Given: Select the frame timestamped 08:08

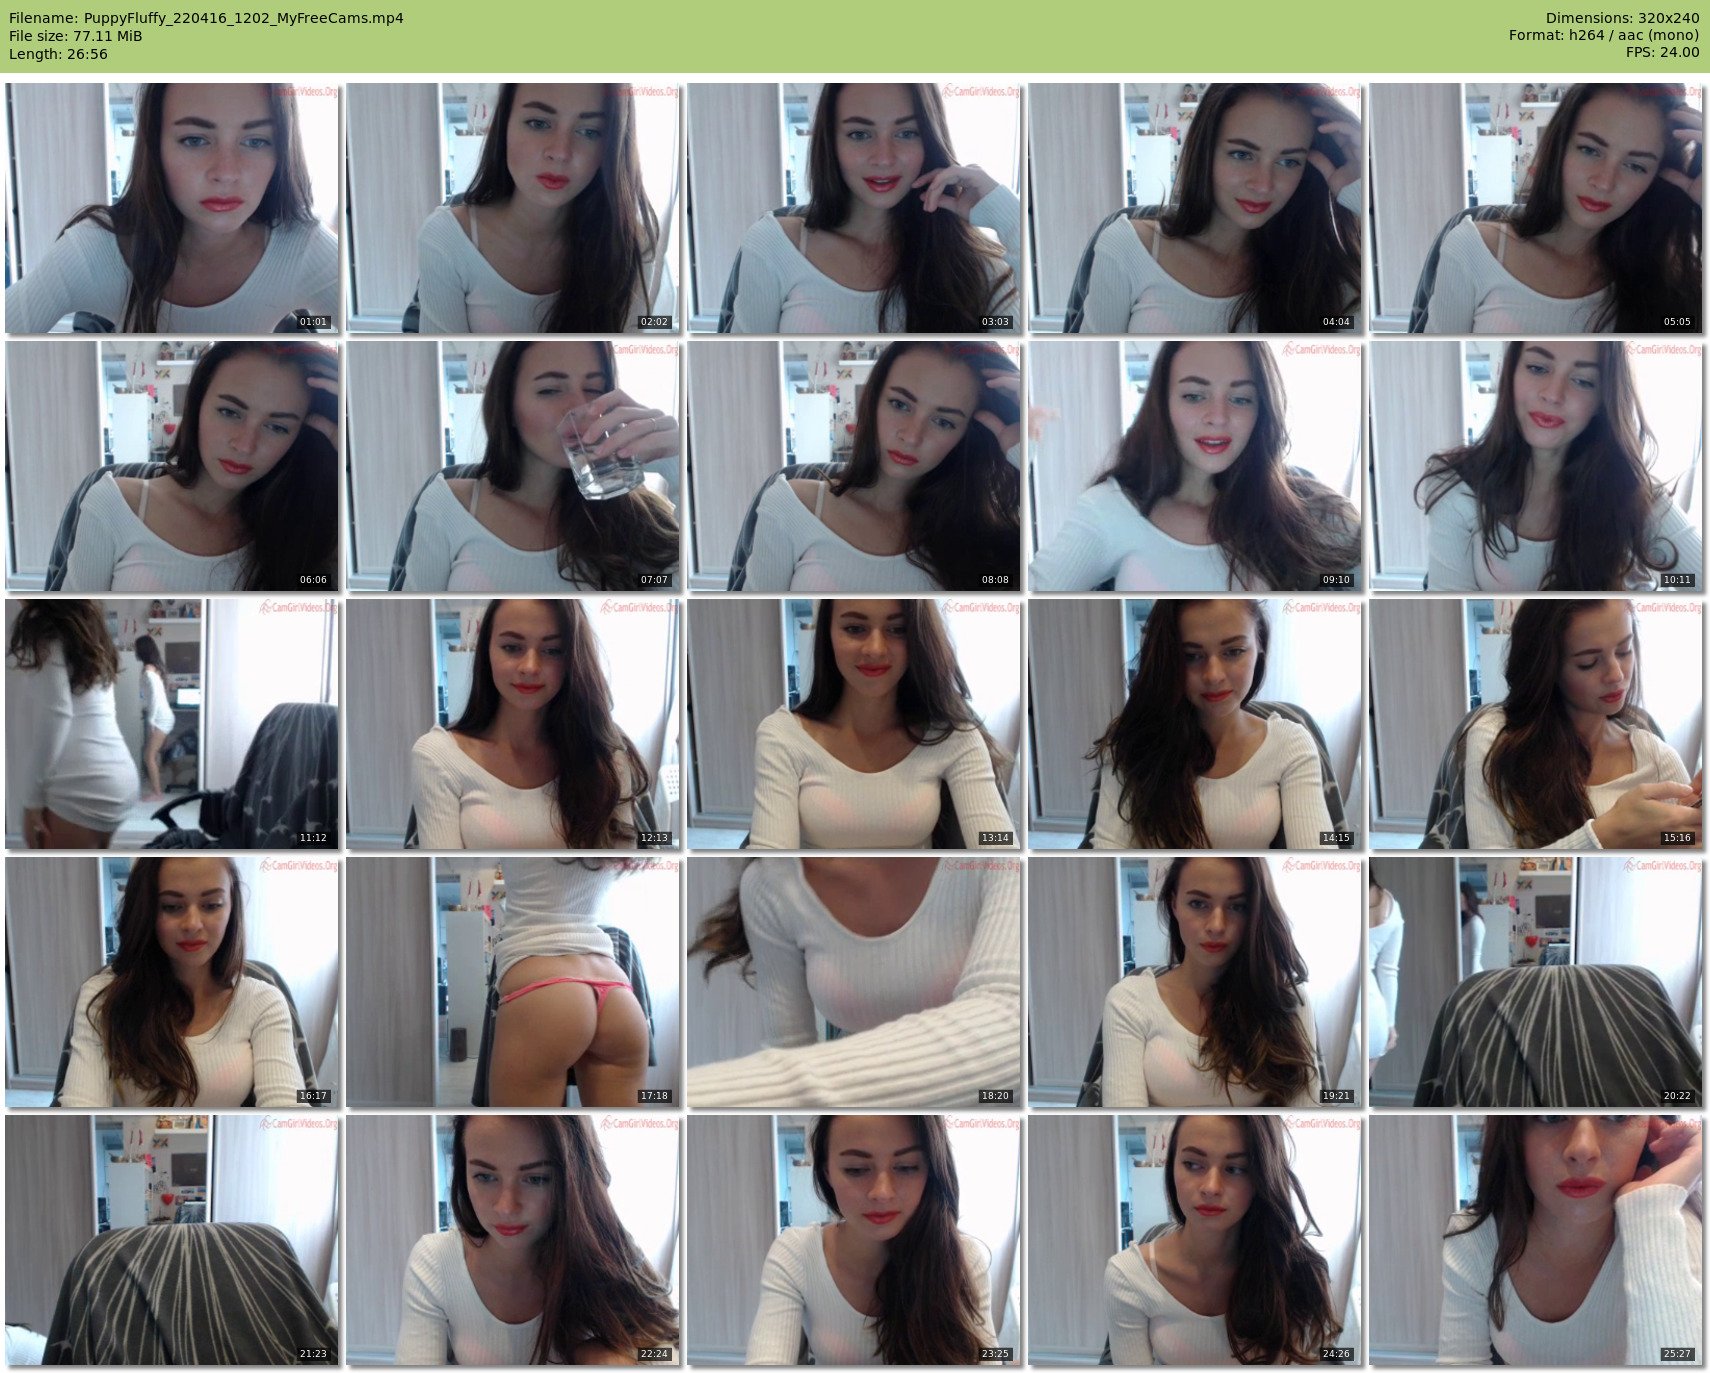Looking at the screenshot, I should pyautogui.click(x=854, y=466).
